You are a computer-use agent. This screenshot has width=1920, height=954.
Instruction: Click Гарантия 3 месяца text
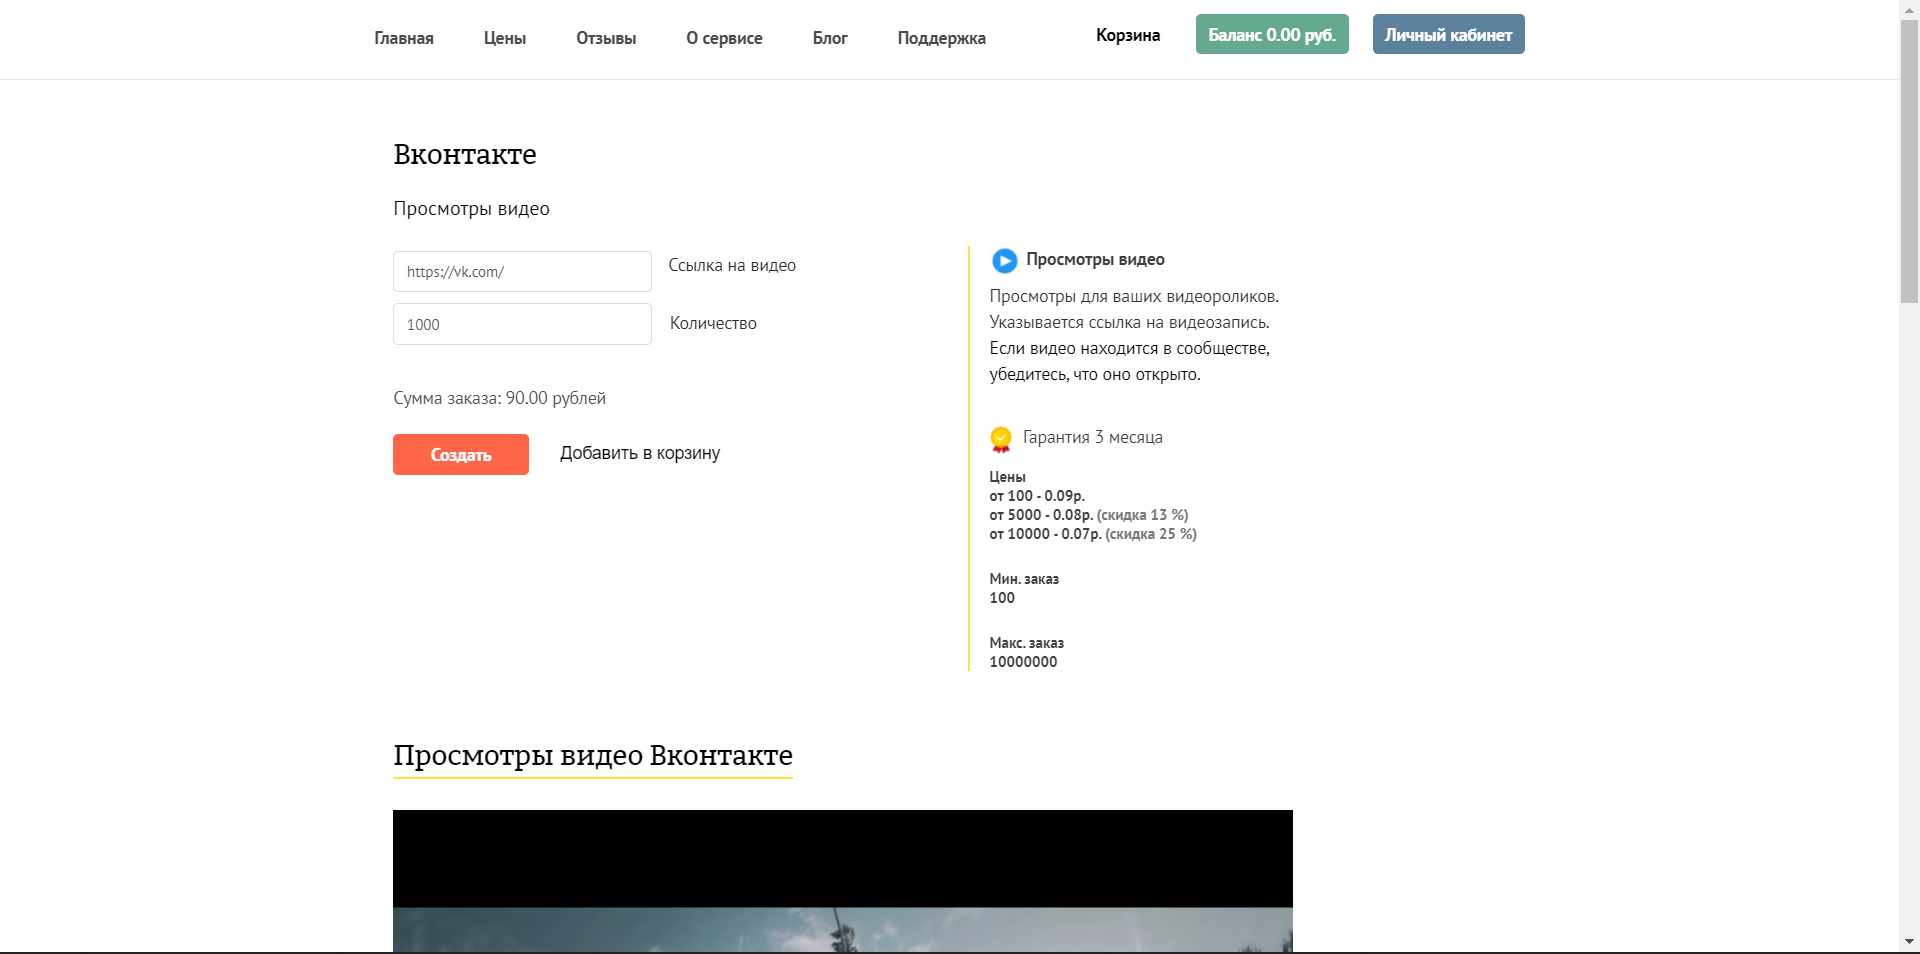pyautogui.click(x=1092, y=437)
